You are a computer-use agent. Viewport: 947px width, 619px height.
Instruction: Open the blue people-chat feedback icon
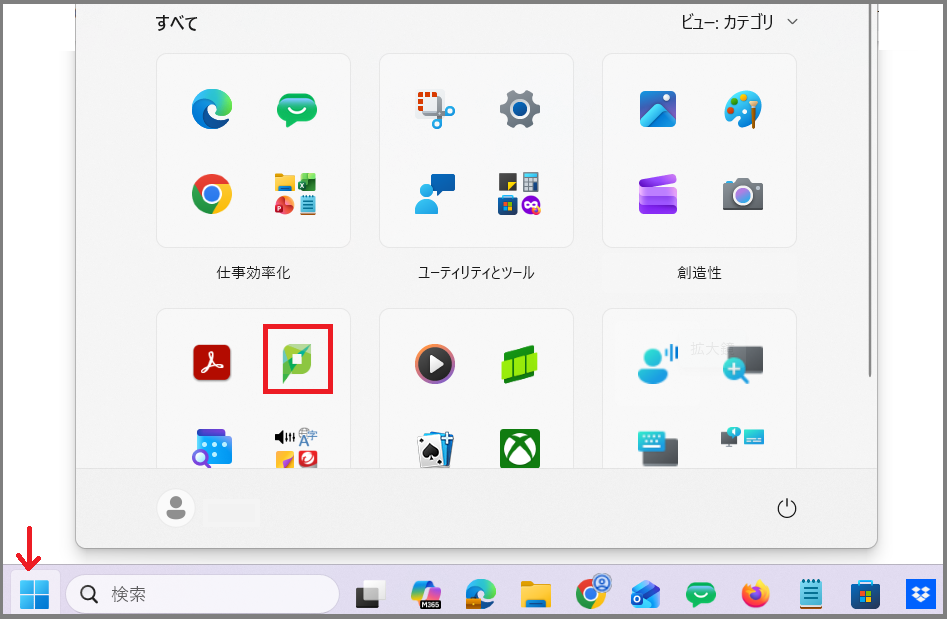tap(435, 194)
